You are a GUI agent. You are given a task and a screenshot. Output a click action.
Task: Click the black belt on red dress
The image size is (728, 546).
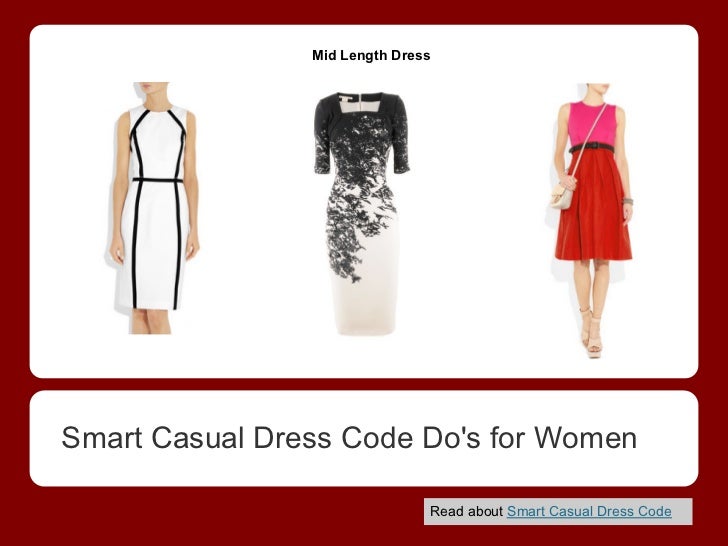[x=592, y=148]
